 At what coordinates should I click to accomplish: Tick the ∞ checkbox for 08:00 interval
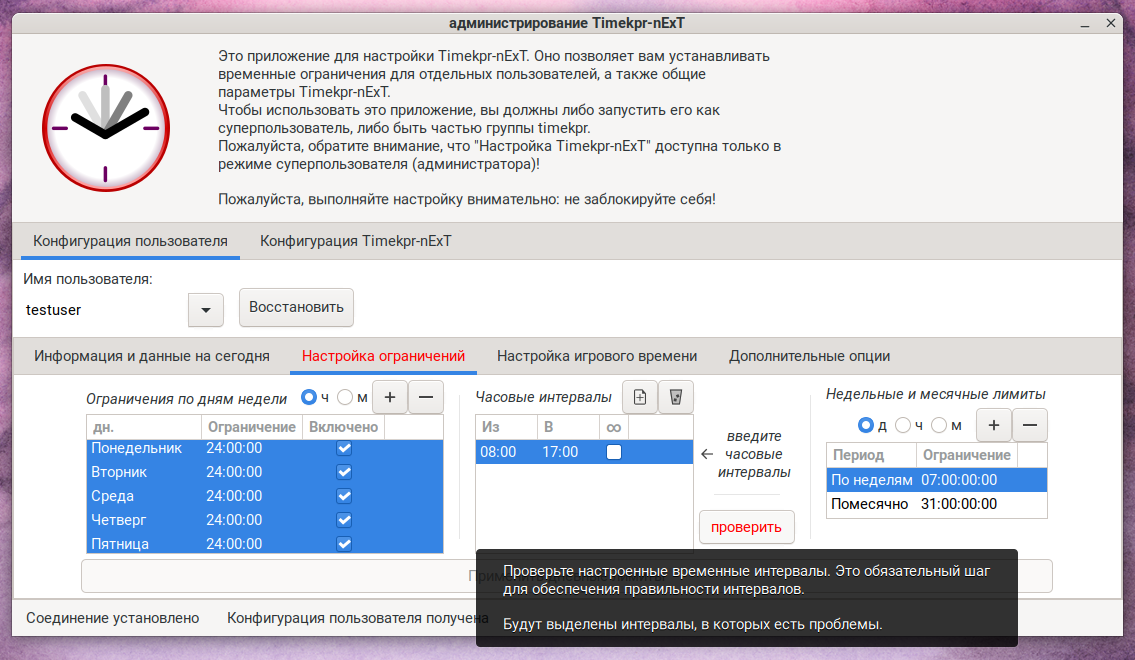614,452
